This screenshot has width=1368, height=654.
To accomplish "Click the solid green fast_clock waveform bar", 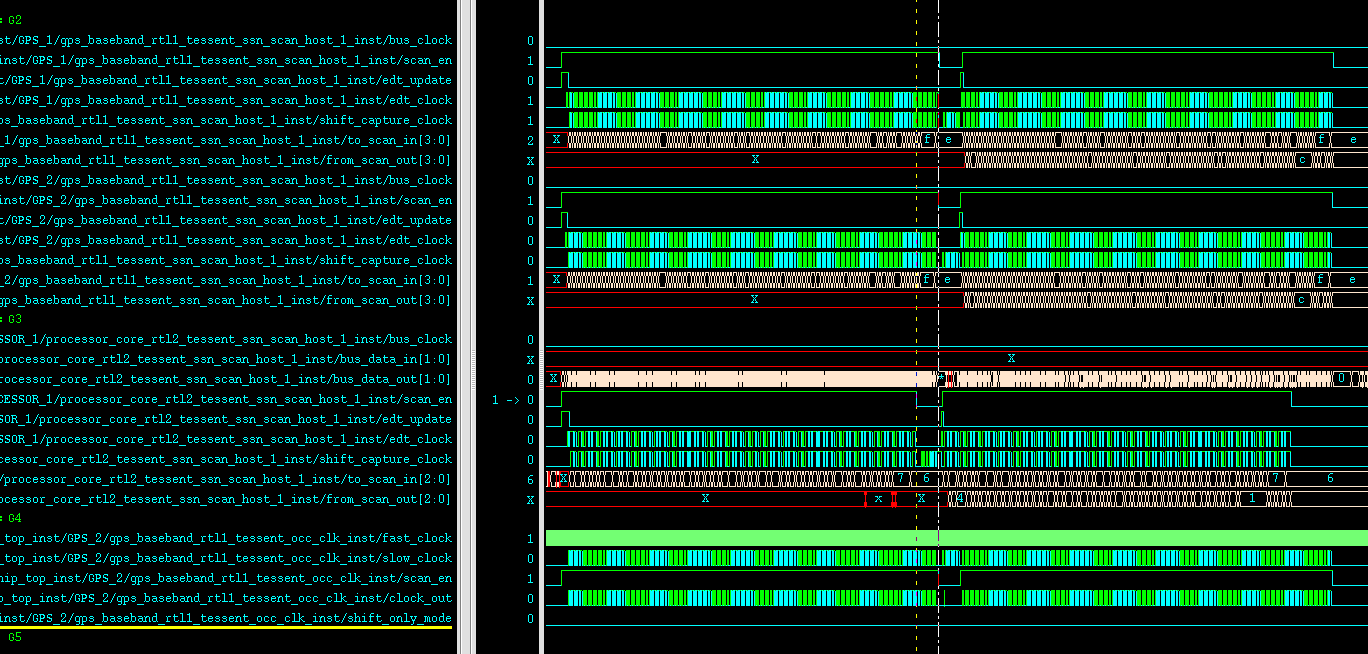I will coord(1100,538).
